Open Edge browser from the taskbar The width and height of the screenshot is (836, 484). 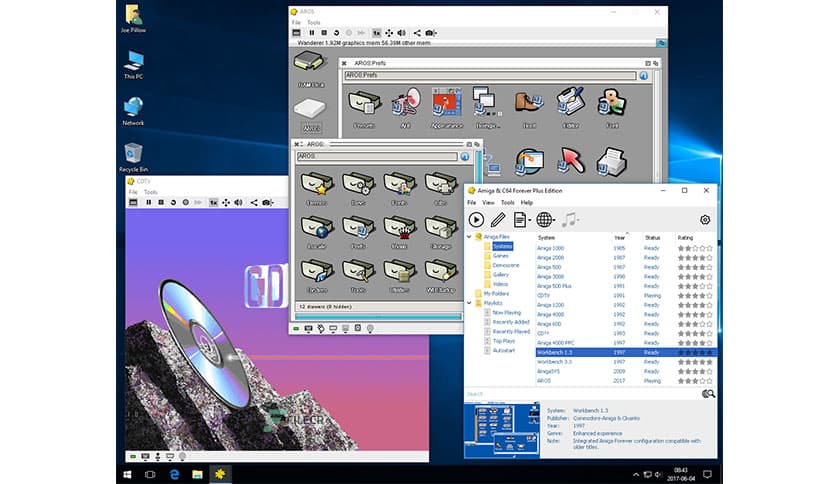coord(174,474)
